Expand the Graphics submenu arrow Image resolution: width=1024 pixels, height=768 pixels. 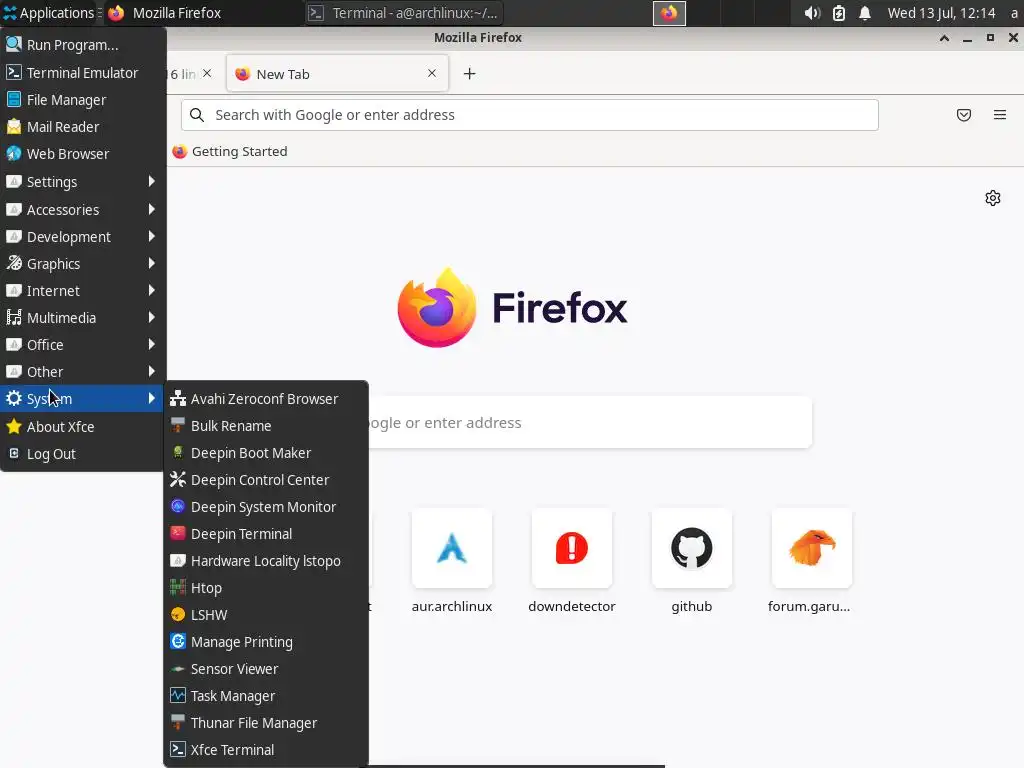click(x=152, y=263)
